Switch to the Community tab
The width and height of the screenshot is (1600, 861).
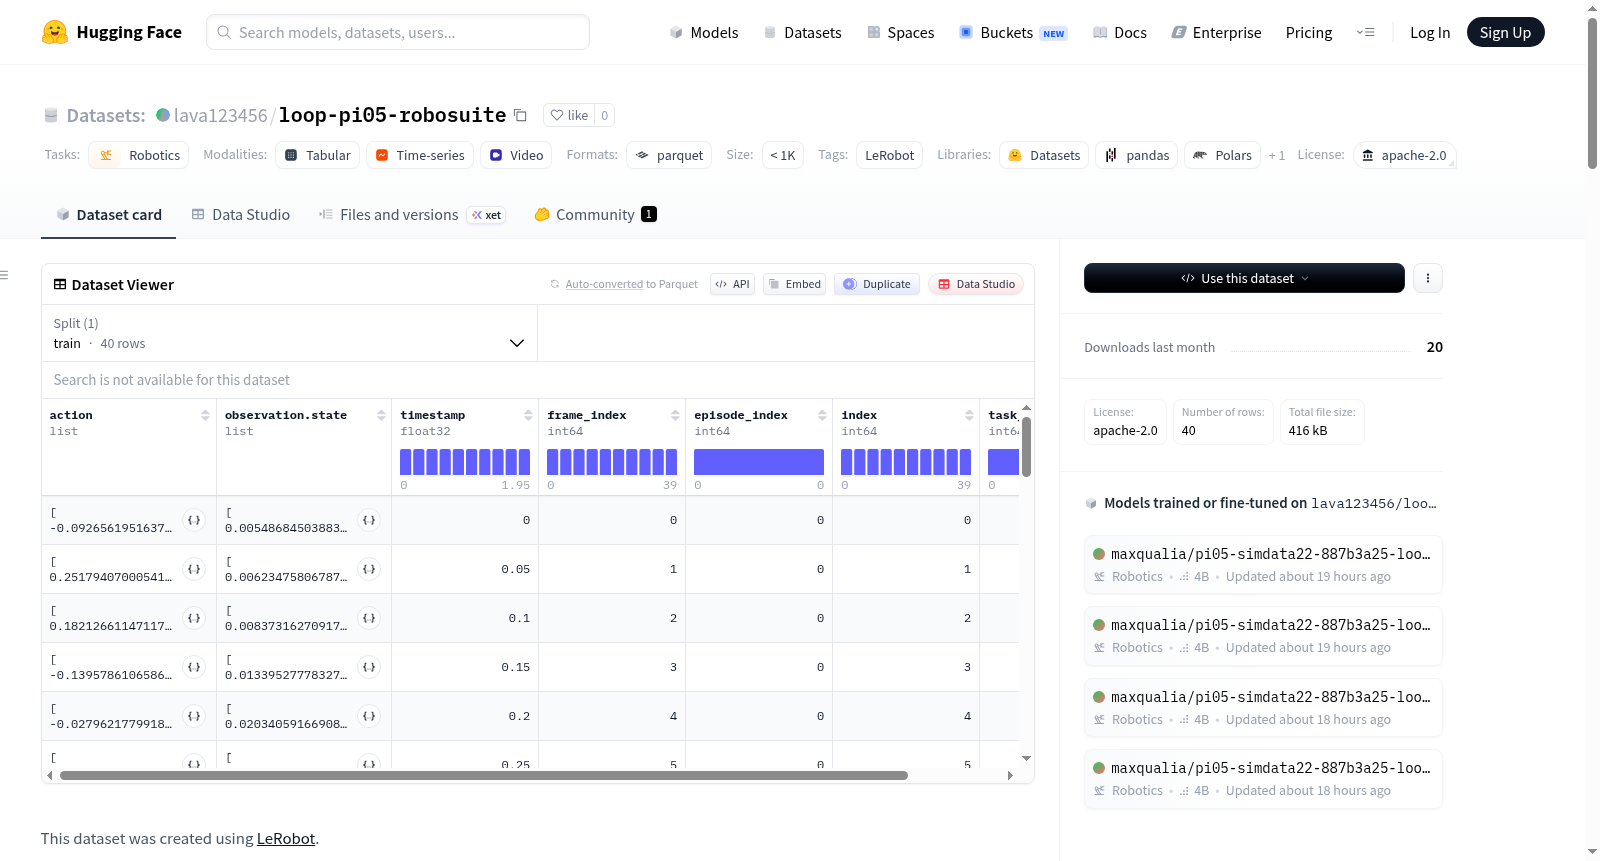[596, 214]
